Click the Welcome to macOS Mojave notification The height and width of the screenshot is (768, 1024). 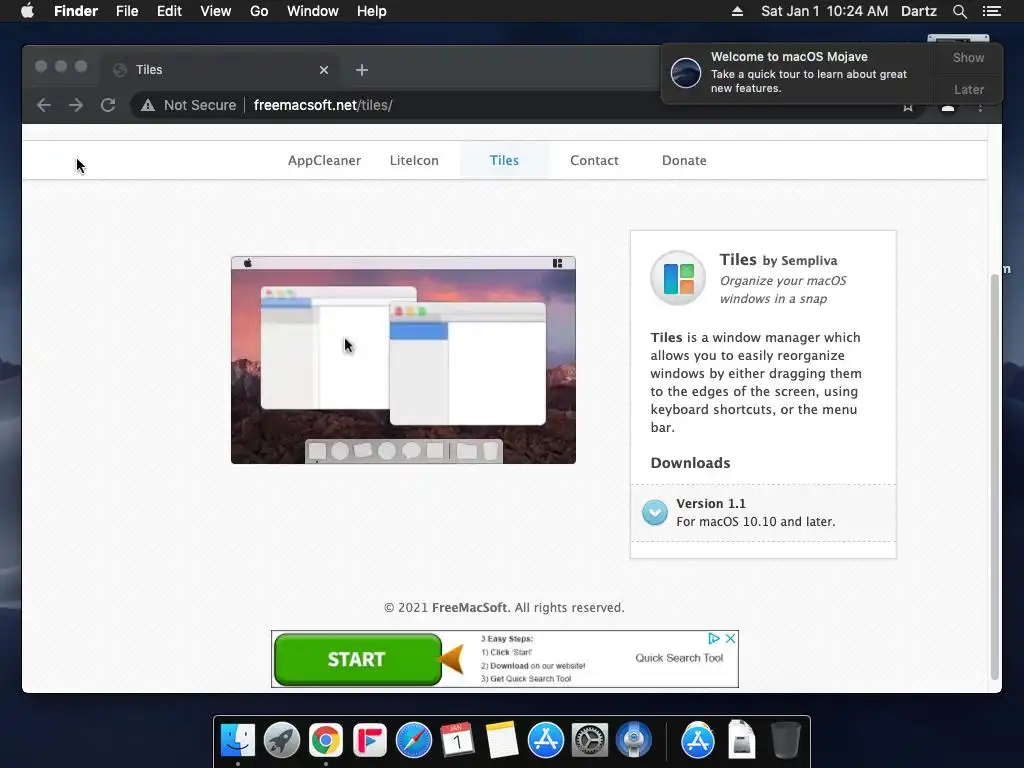(x=797, y=72)
